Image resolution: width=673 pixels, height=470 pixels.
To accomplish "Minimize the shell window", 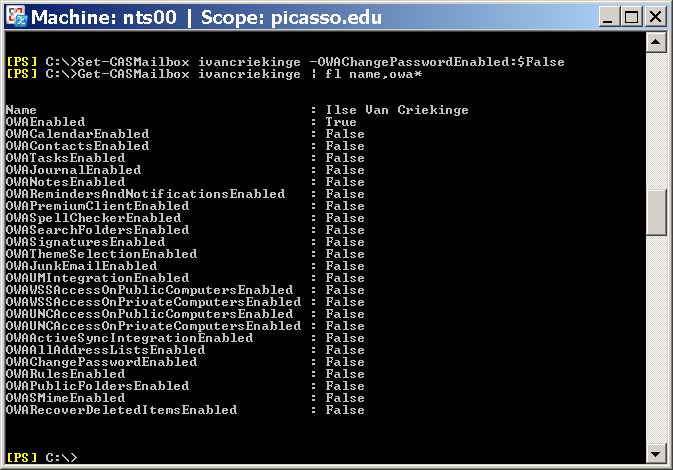I will [x=609, y=17].
